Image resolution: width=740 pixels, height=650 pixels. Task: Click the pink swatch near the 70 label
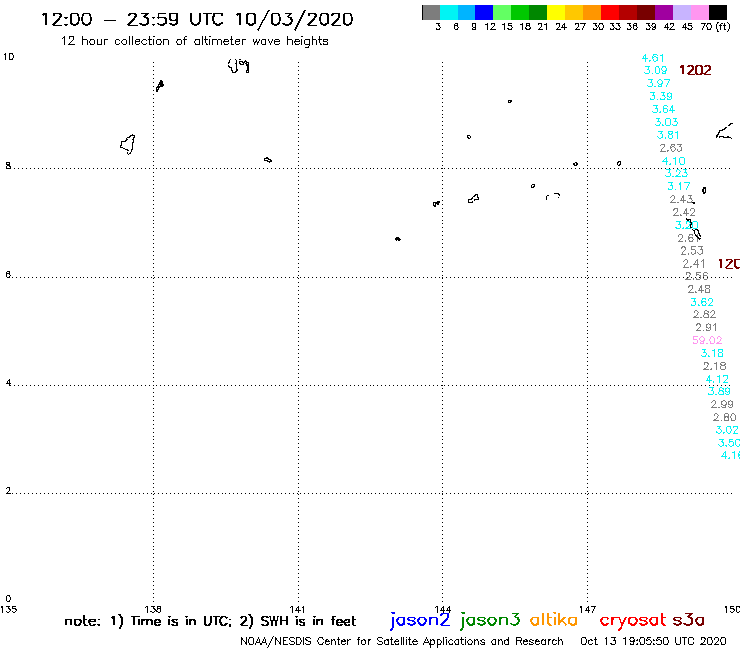tap(700, 12)
